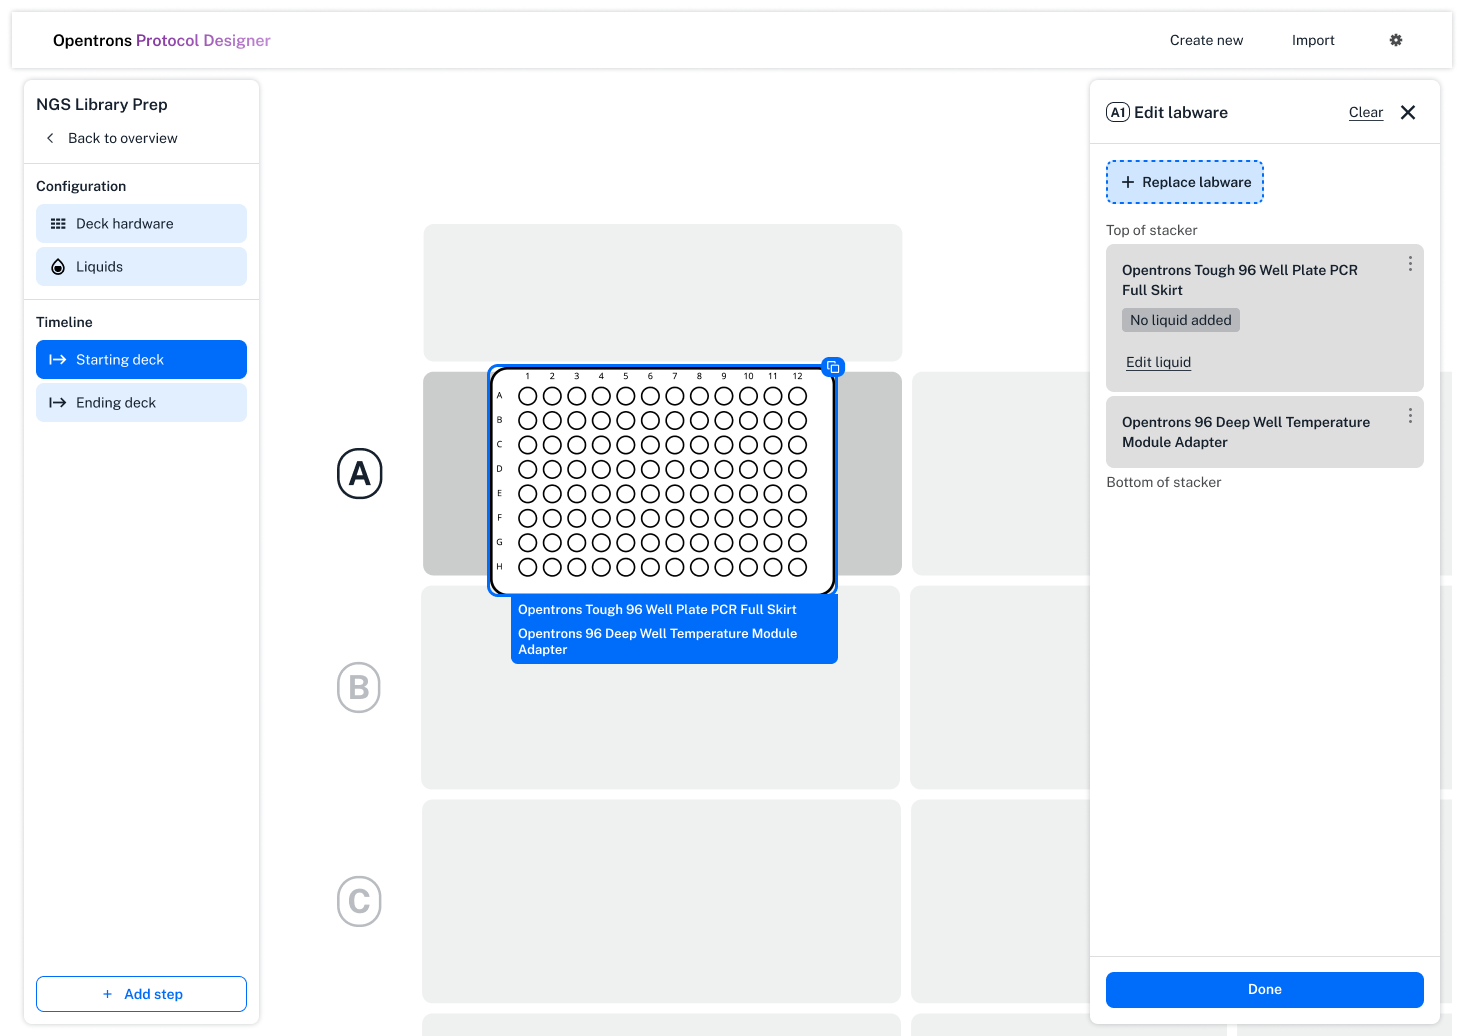Select Ending deck in timeline

point(141,403)
